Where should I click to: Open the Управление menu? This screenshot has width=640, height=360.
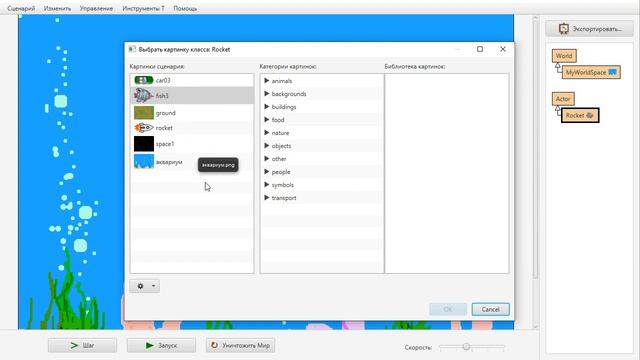(x=96, y=8)
